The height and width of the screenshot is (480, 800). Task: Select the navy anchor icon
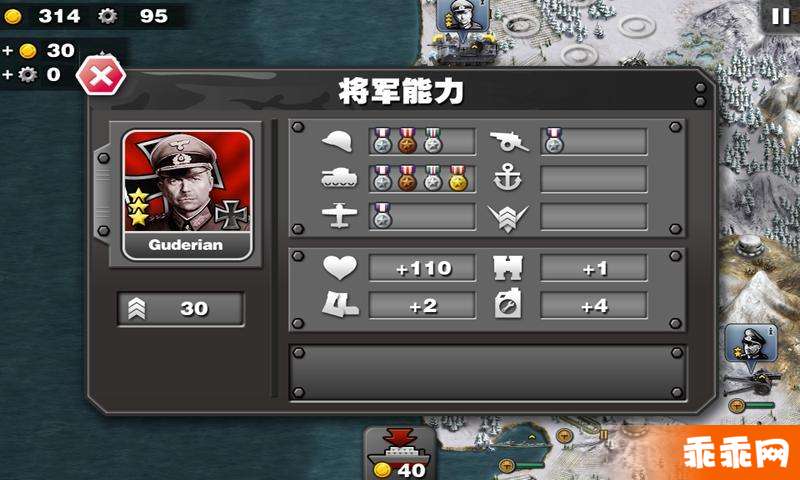pyautogui.click(x=507, y=179)
